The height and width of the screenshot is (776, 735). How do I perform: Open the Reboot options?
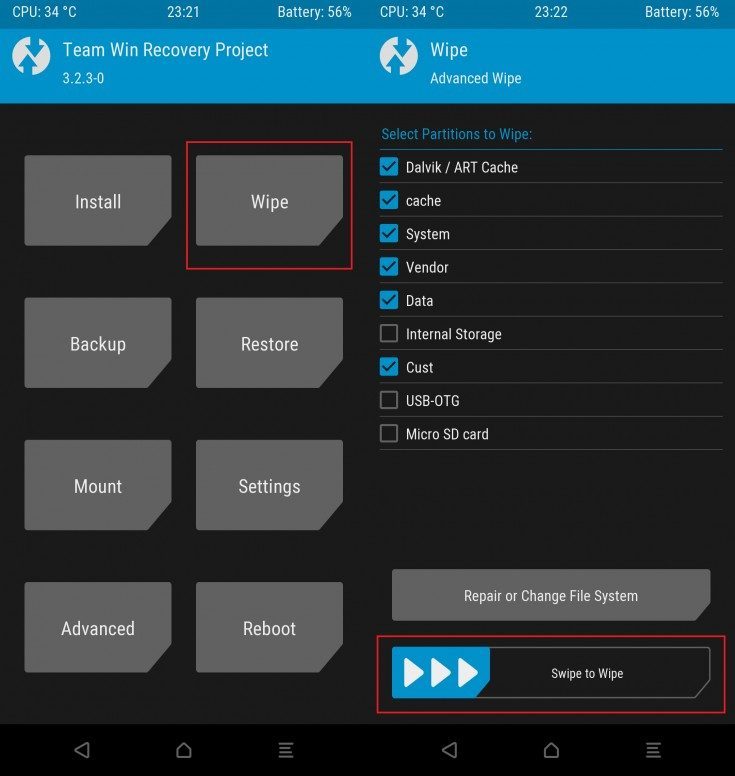tap(269, 628)
